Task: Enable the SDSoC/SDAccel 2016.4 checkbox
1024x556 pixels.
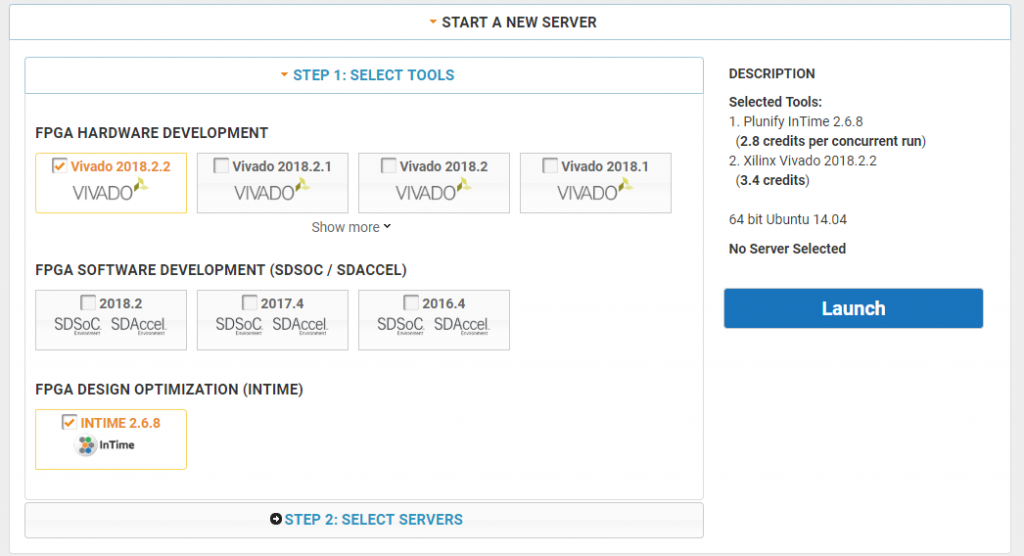Action: [x=411, y=303]
